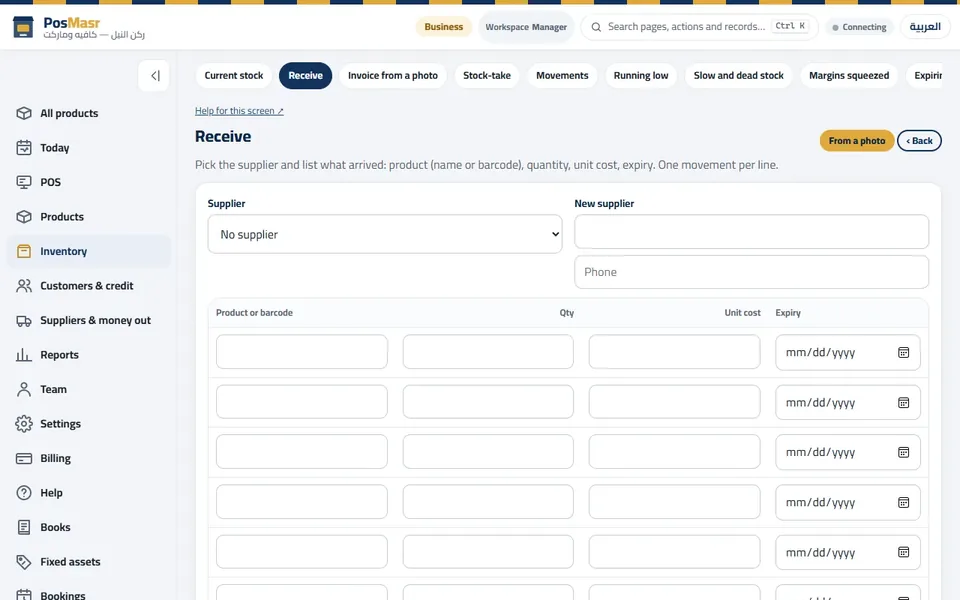Click the Team person icon
The width and height of the screenshot is (960, 600).
point(24,389)
